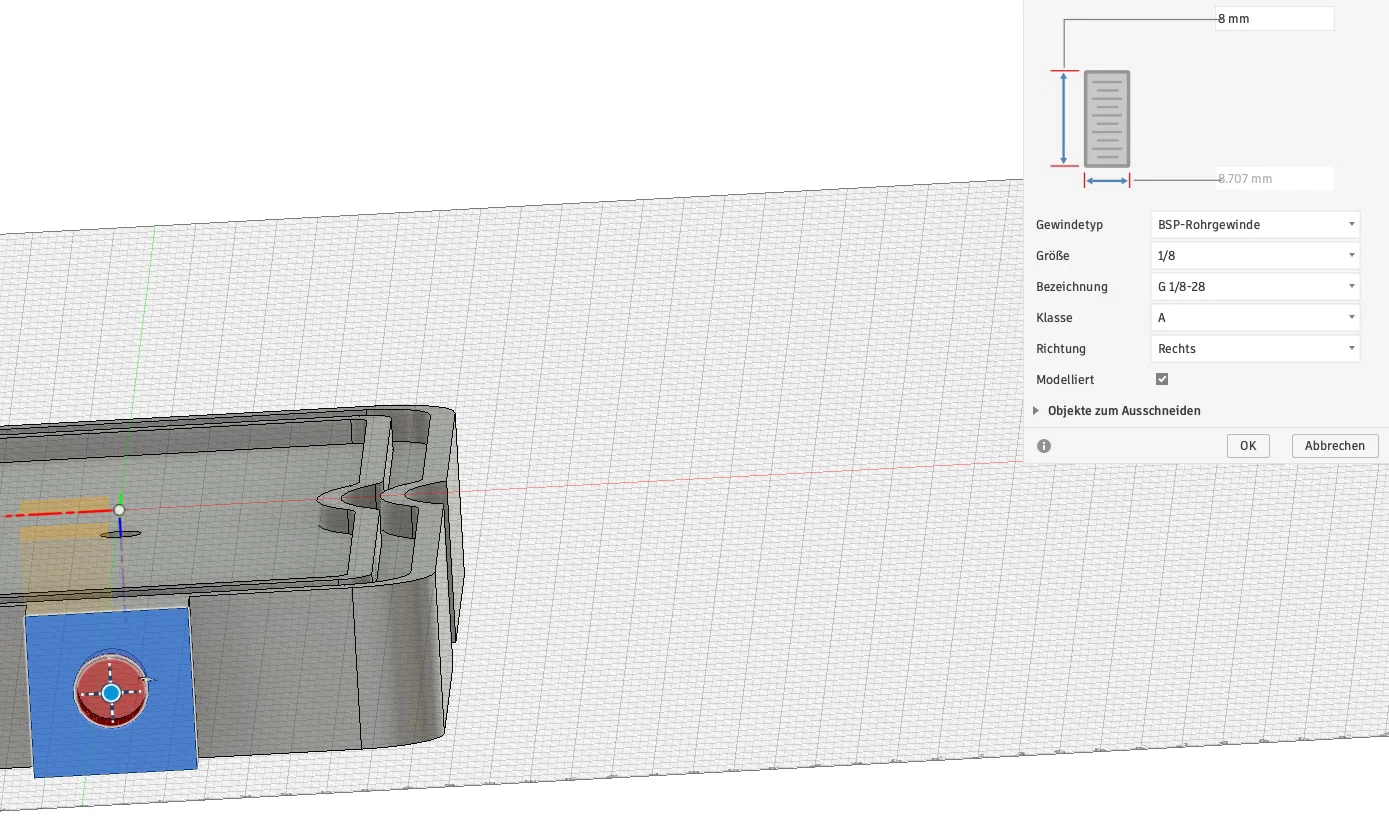
Task: Click the Klasse label
Action: click(x=1054, y=318)
